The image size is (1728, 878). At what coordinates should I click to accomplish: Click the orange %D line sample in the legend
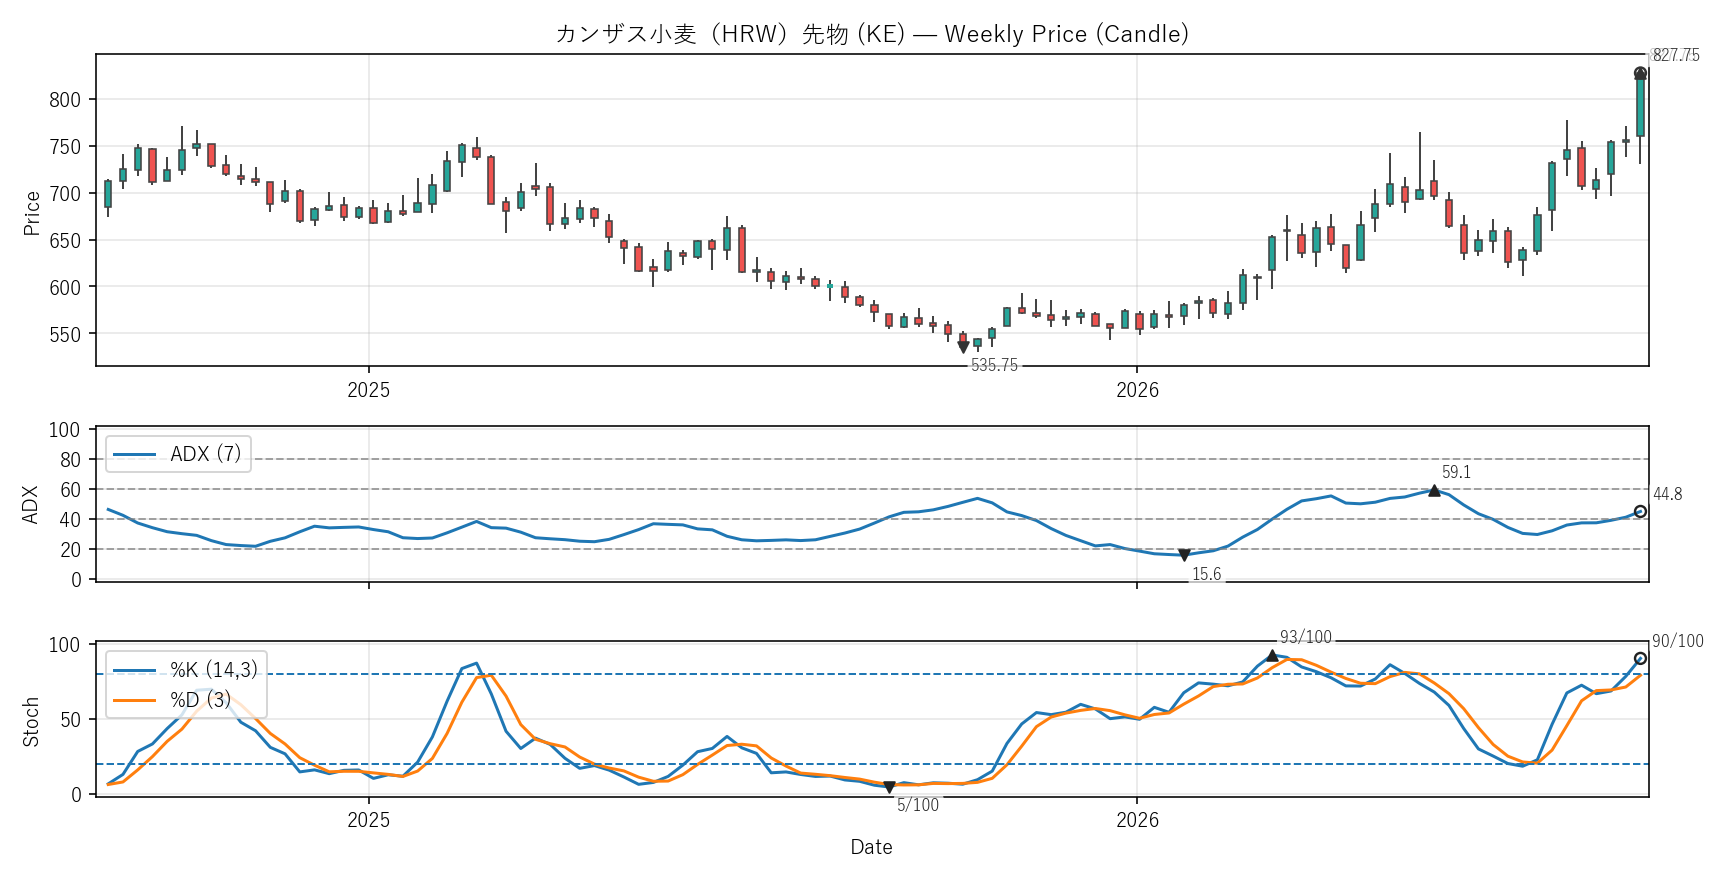click(135, 700)
